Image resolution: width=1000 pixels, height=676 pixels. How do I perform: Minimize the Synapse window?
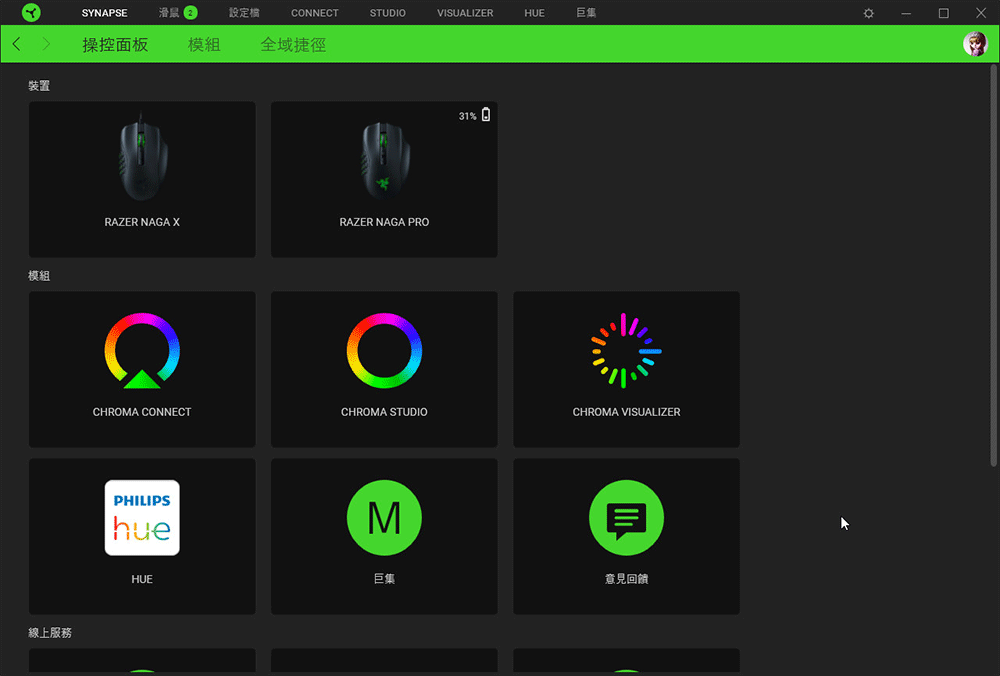(x=906, y=13)
